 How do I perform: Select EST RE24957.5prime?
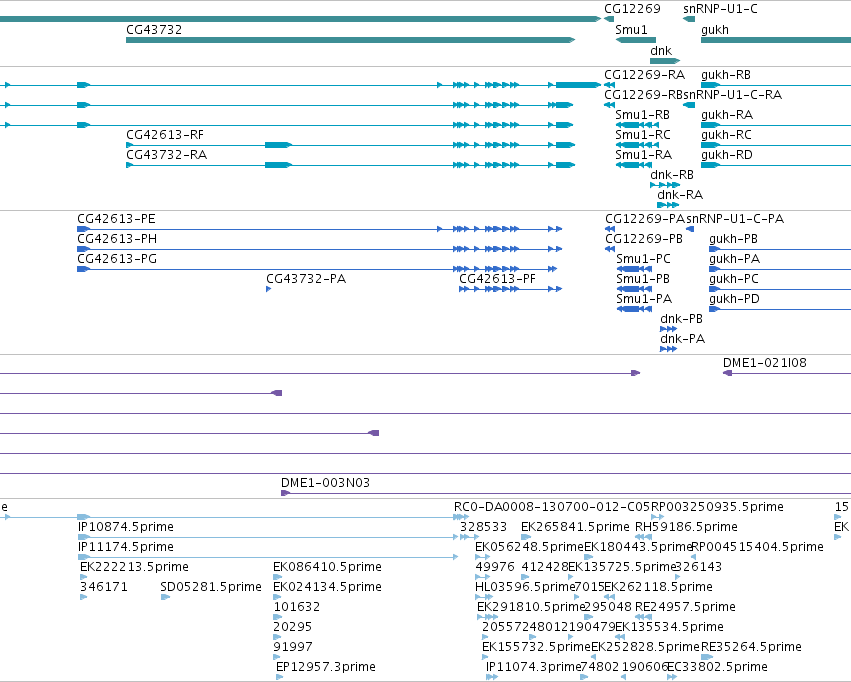click(644, 617)
